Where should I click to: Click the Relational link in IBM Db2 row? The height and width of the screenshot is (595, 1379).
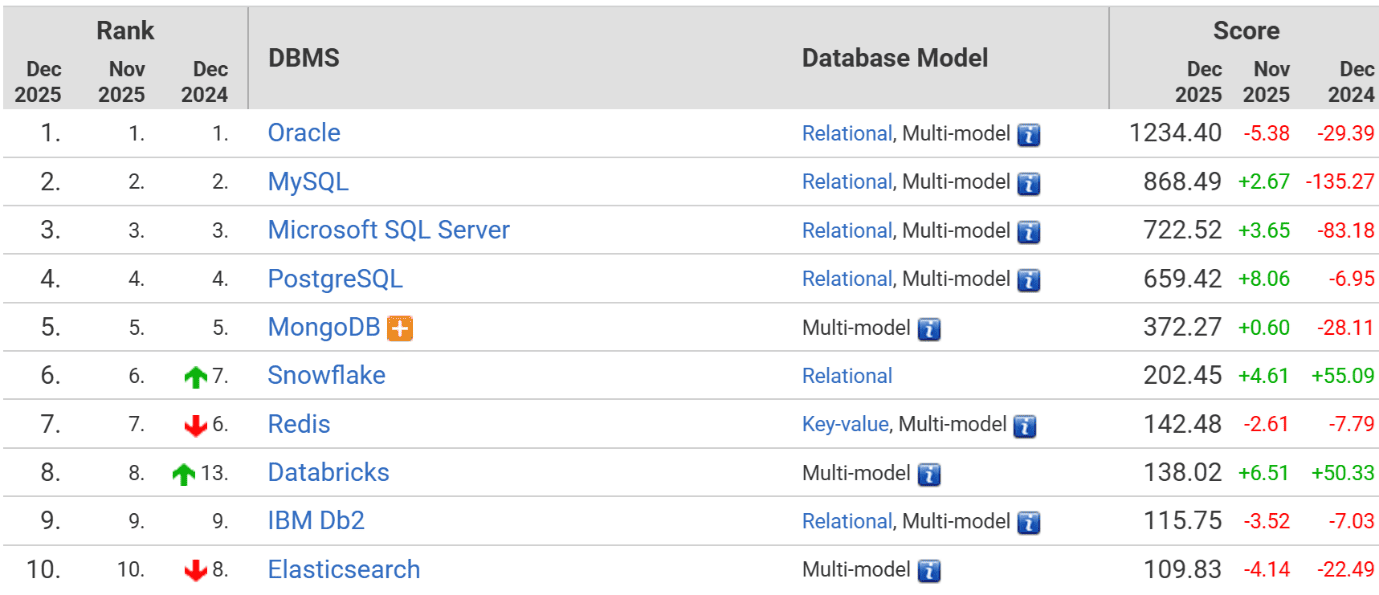coord(846,521)
